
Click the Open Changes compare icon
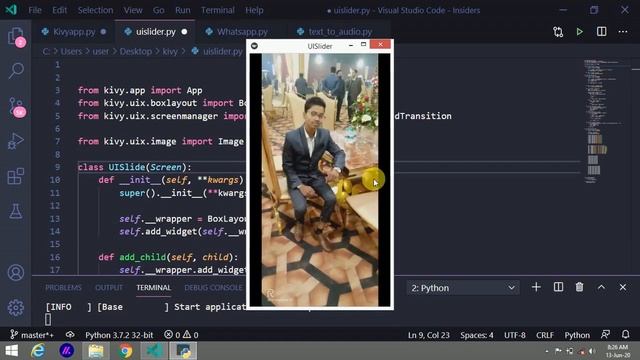coord(558,32)
